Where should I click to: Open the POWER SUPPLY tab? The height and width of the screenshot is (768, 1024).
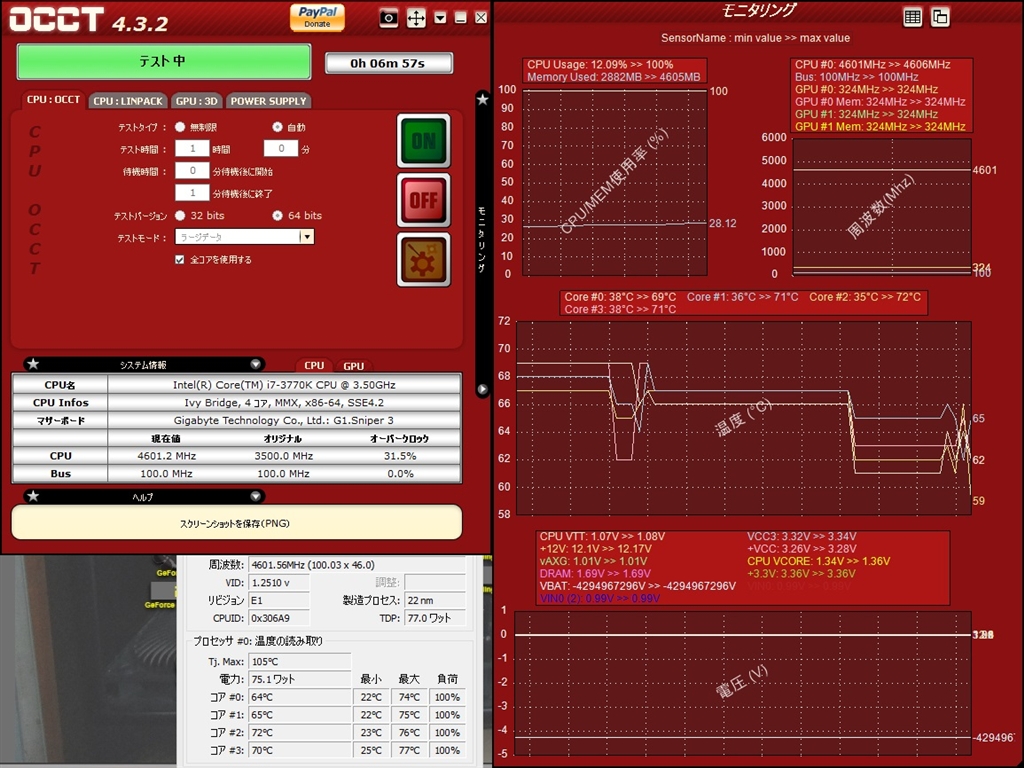click(268, 101)
